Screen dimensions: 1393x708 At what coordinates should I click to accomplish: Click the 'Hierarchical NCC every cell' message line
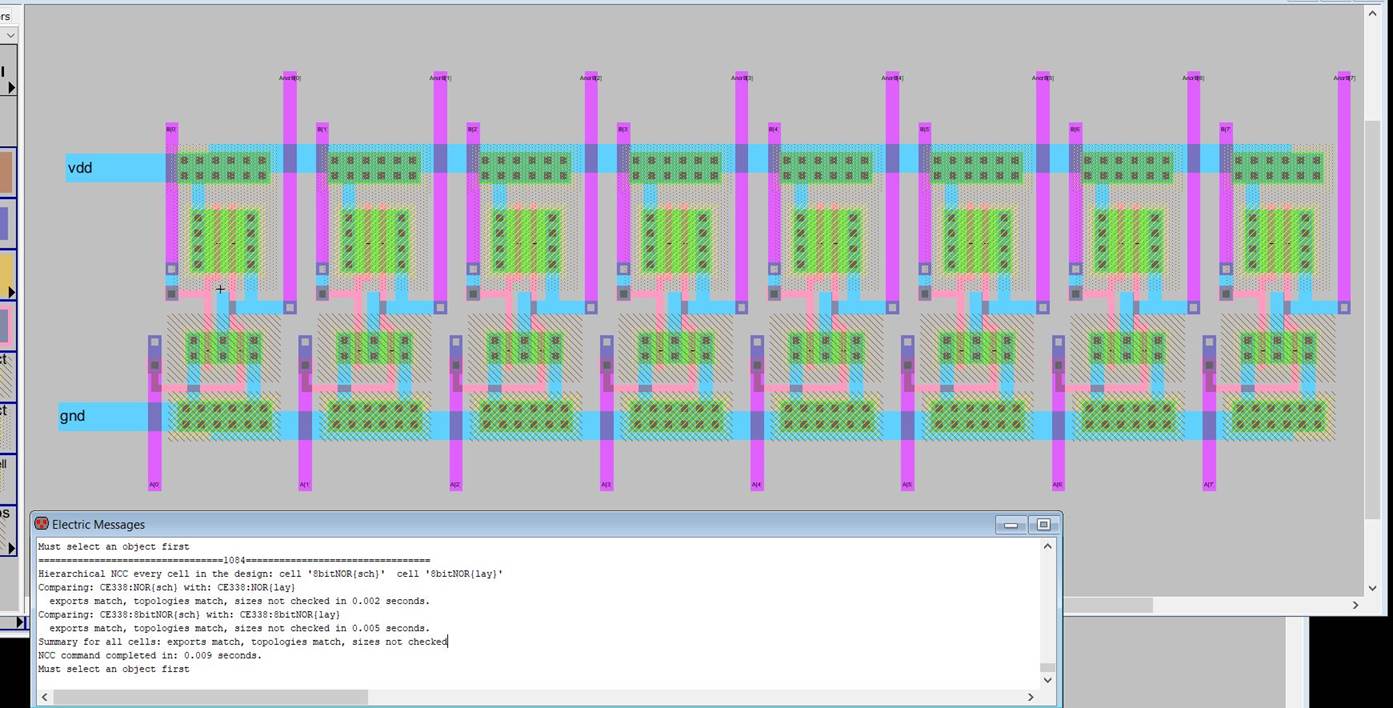coord(270,574)
